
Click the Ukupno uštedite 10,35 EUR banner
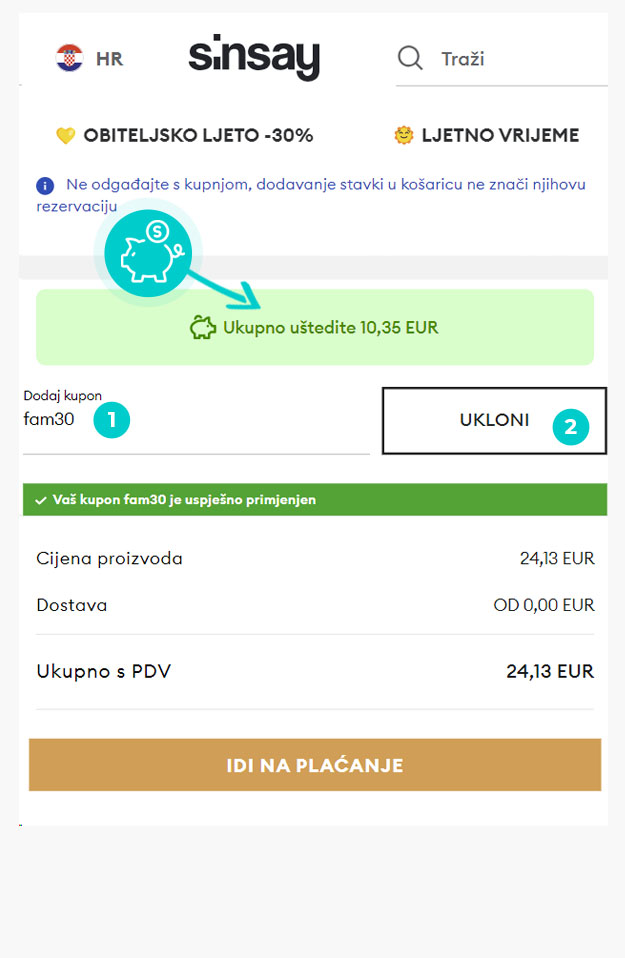pos(315,327)
